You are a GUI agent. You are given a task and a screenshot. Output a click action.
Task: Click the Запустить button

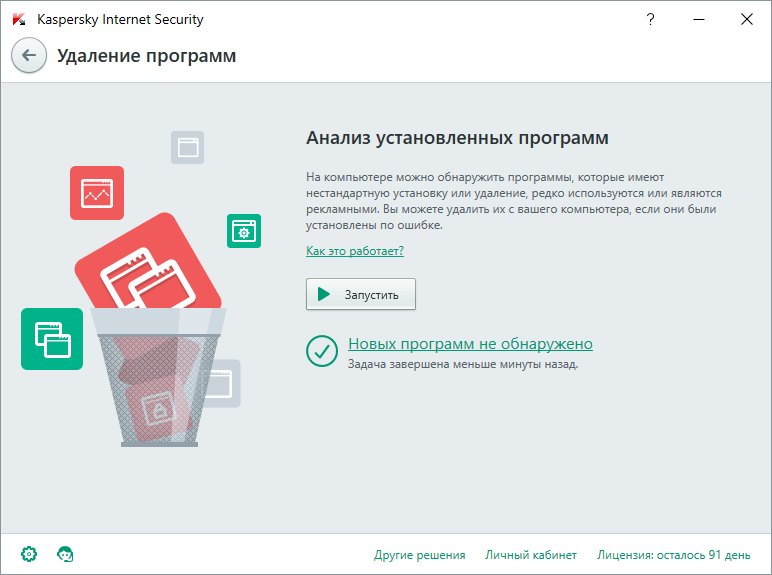(361, 294)
